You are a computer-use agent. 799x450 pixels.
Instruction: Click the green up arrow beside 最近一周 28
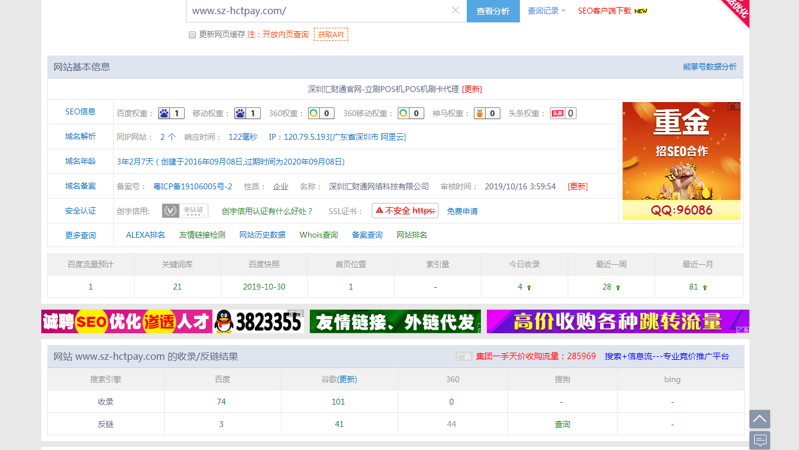click(x=618, y=287)
